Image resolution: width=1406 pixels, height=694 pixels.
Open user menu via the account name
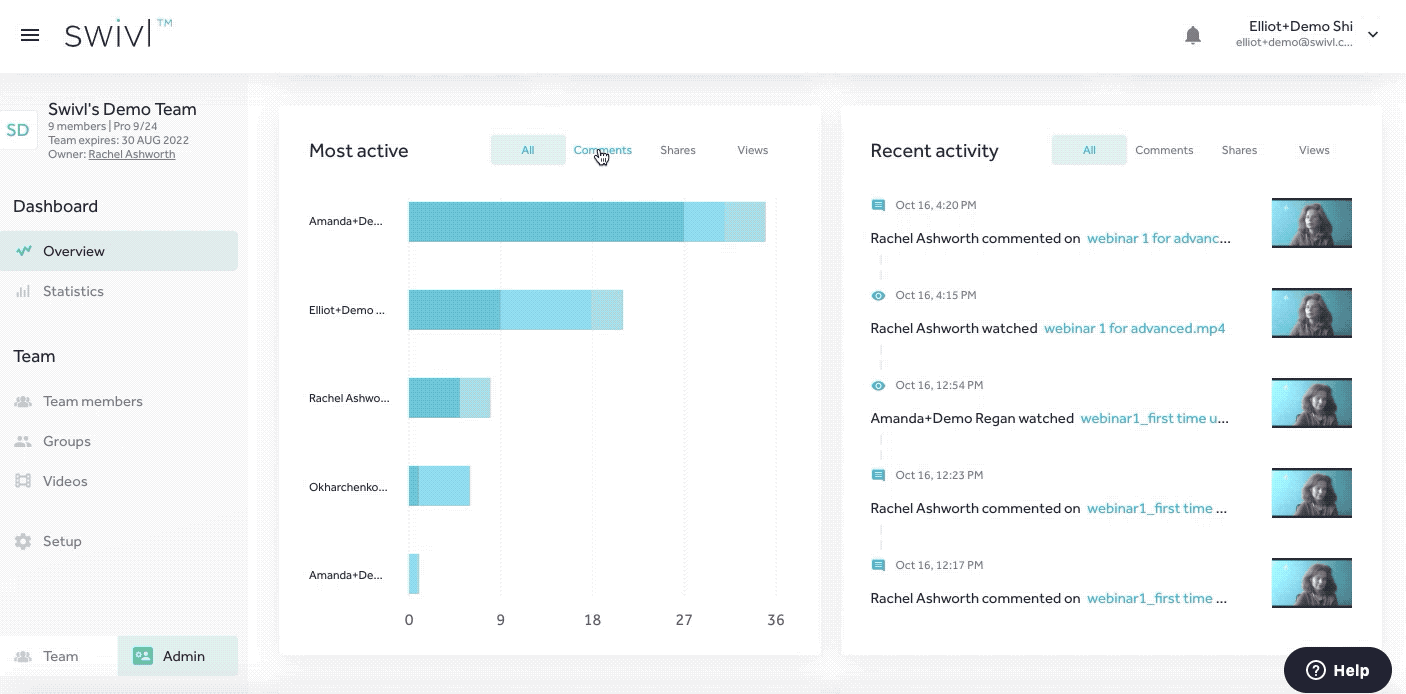[1300, 27]
